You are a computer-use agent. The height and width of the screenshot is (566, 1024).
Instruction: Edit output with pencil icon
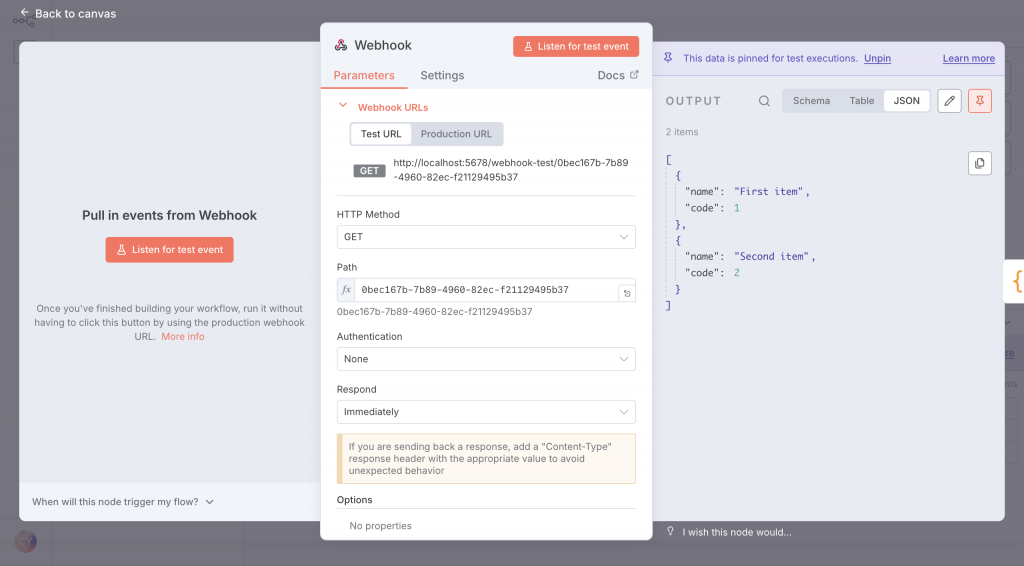950,101
